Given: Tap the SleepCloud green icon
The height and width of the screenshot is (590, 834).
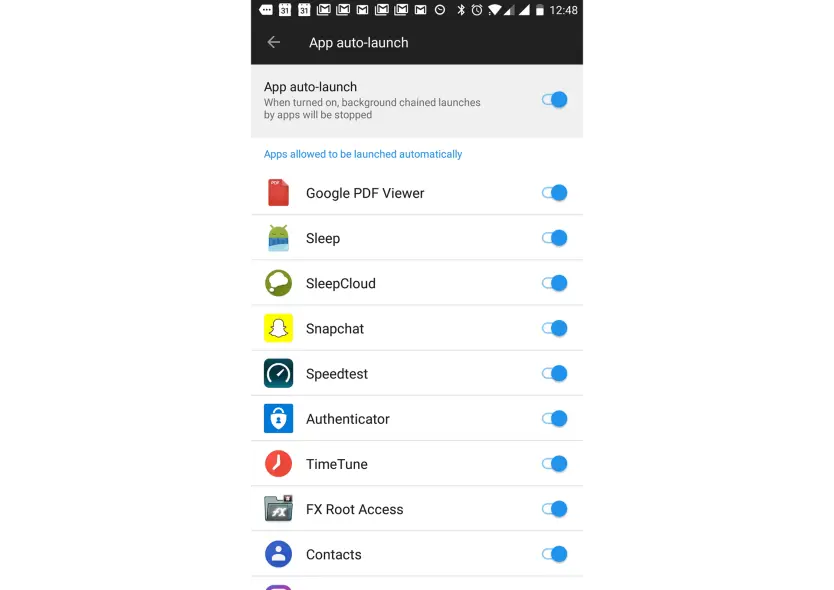Looking at the screenshot, I should coord(278,283).
